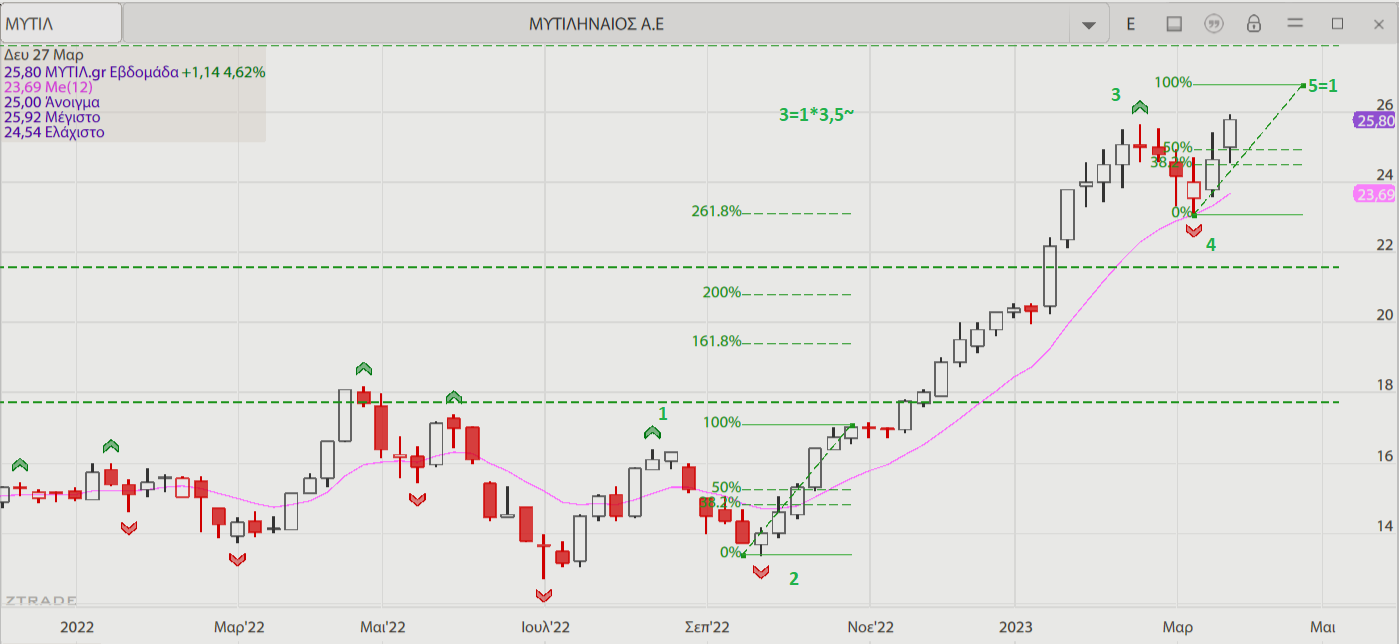Click the "Δευ 27 Μαρ" date text
The width and height of the screenshot is (1399, 644).
(44, 55)
